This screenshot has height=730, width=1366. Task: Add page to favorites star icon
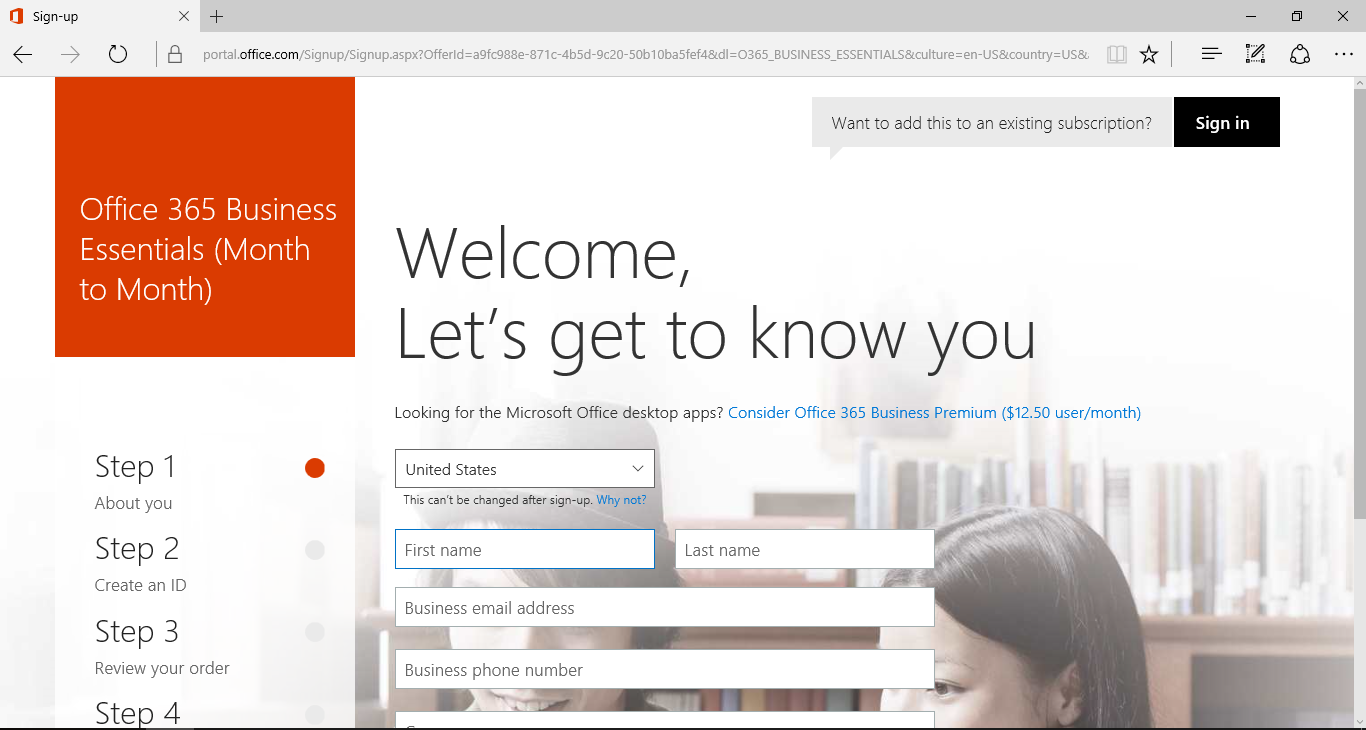coord(1149,54)
